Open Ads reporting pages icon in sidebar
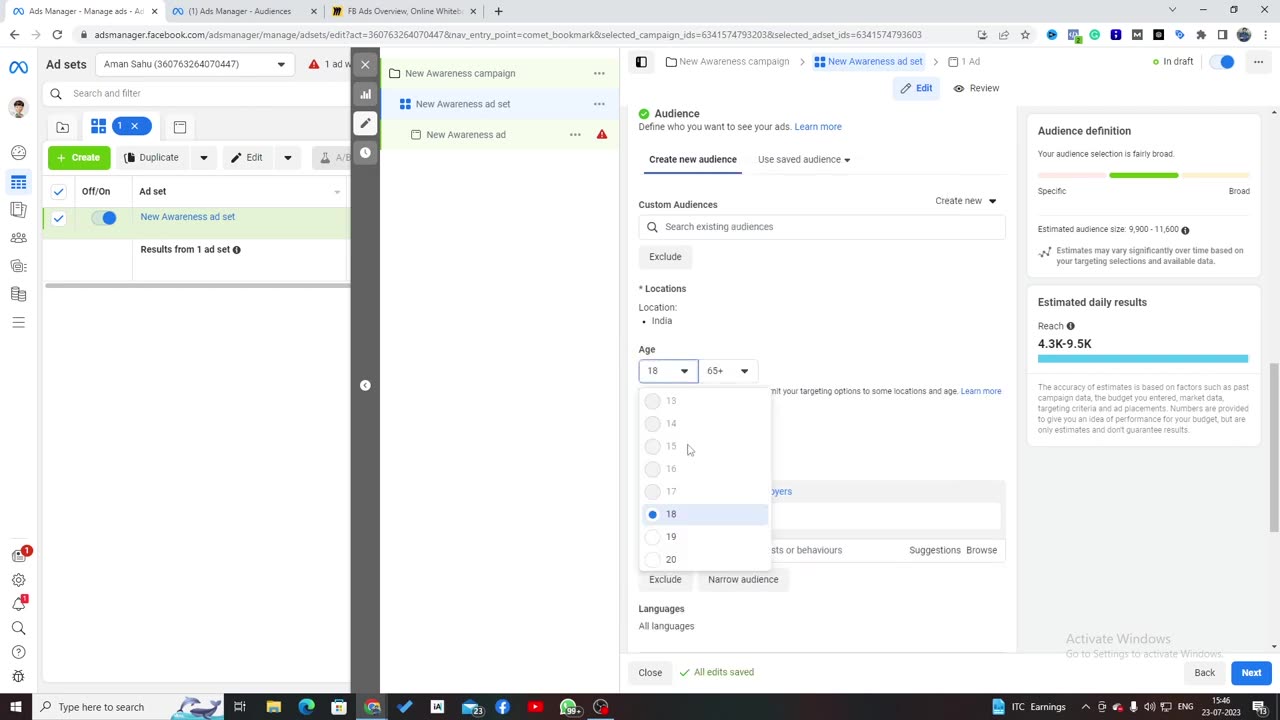This screenshot has height=720, width=1280. click(18, 209)
